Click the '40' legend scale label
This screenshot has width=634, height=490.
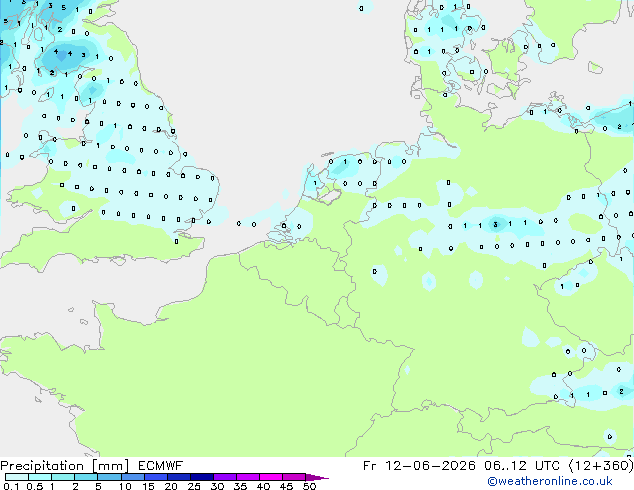[263, 486]
